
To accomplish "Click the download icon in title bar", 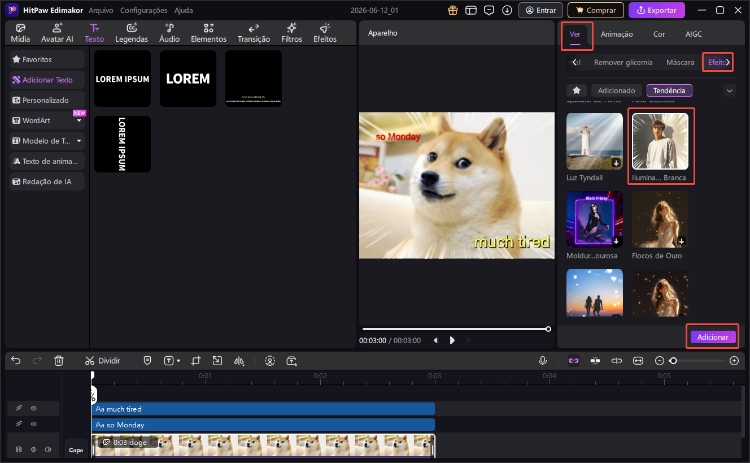I will point(507,10).
